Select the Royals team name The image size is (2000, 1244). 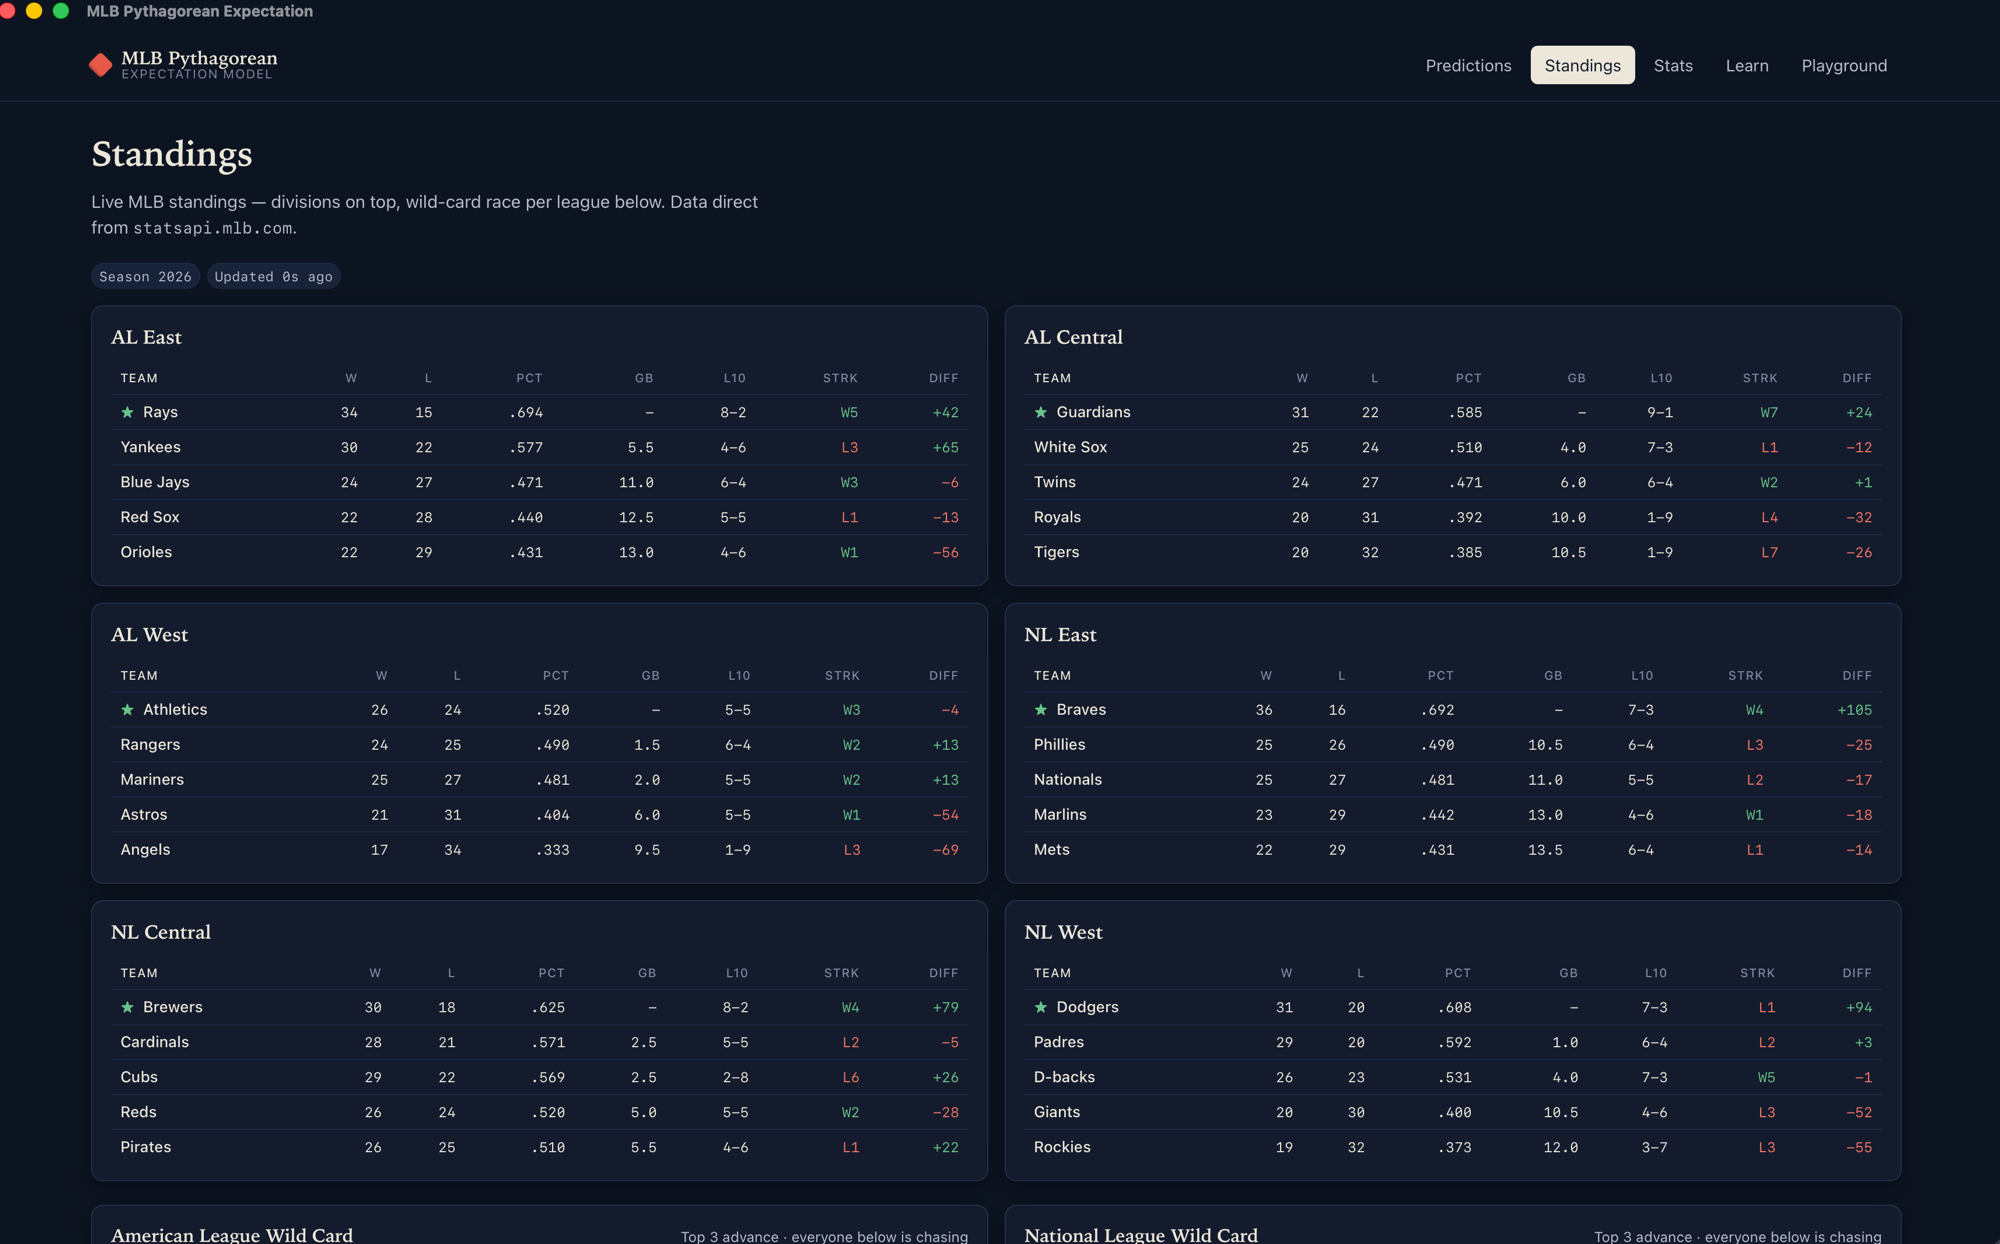[1057, 517]
